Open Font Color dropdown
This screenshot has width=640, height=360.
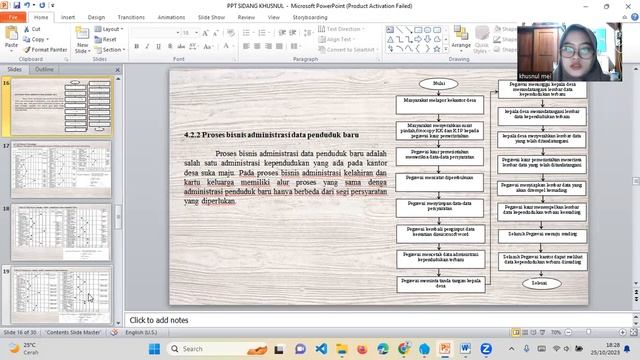point(232,47)
